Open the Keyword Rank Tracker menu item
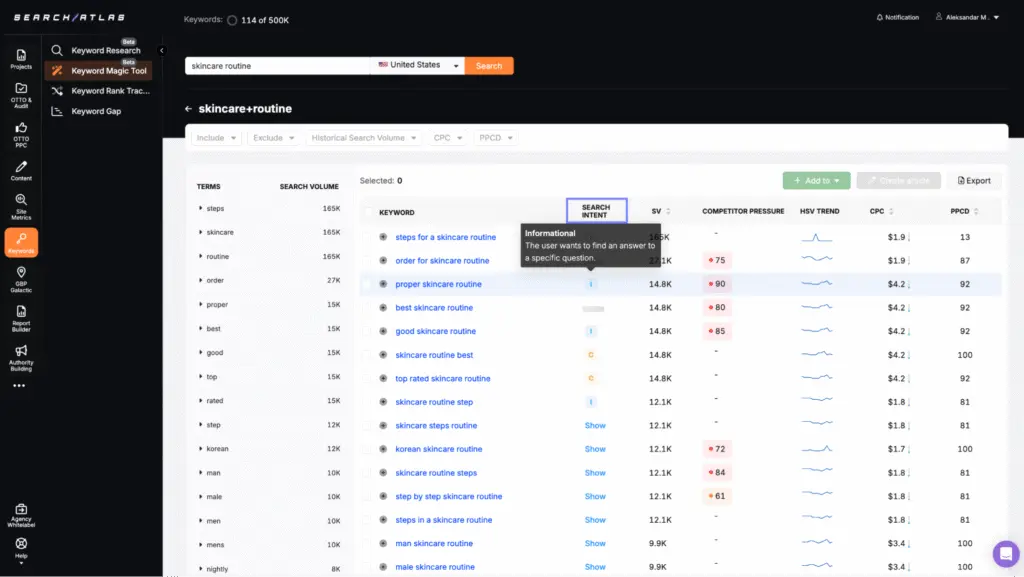 [99, 91]
